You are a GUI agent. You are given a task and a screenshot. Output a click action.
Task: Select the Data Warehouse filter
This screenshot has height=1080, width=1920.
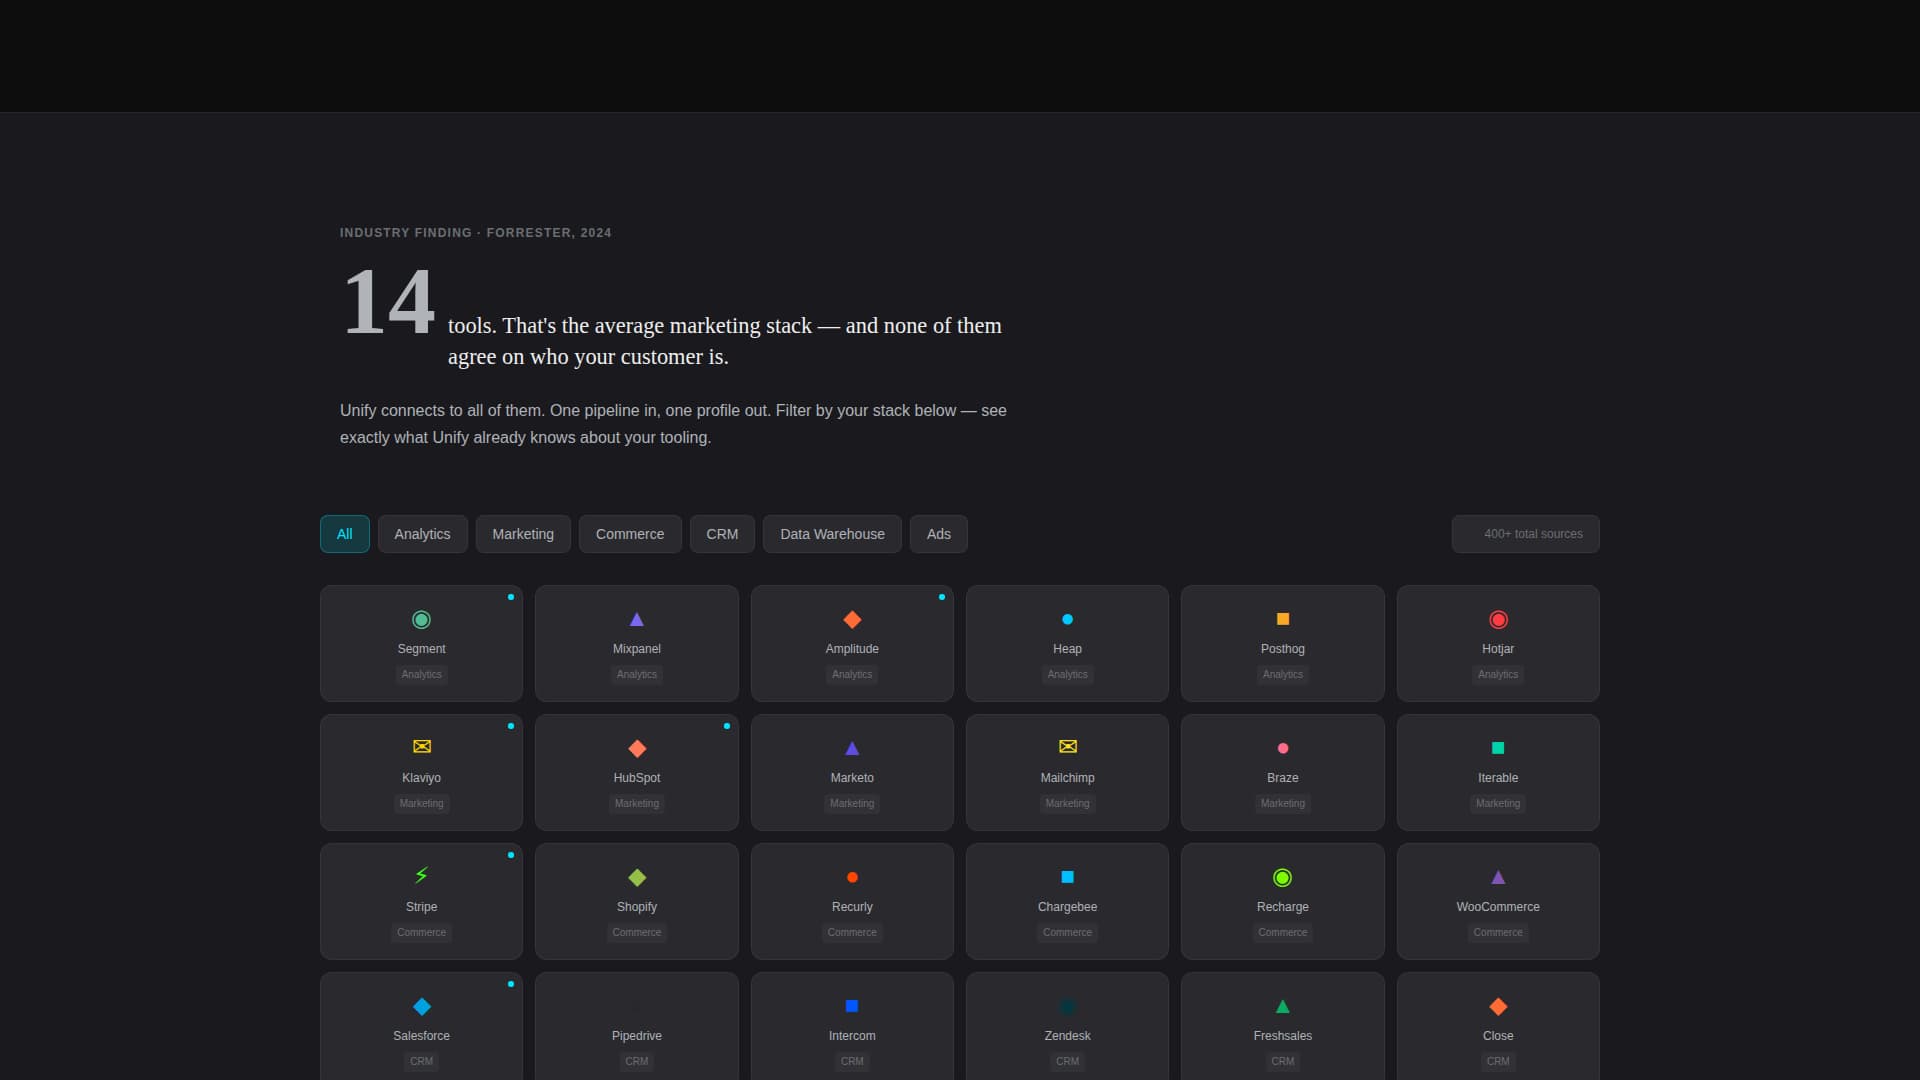[x=832, y=534]
